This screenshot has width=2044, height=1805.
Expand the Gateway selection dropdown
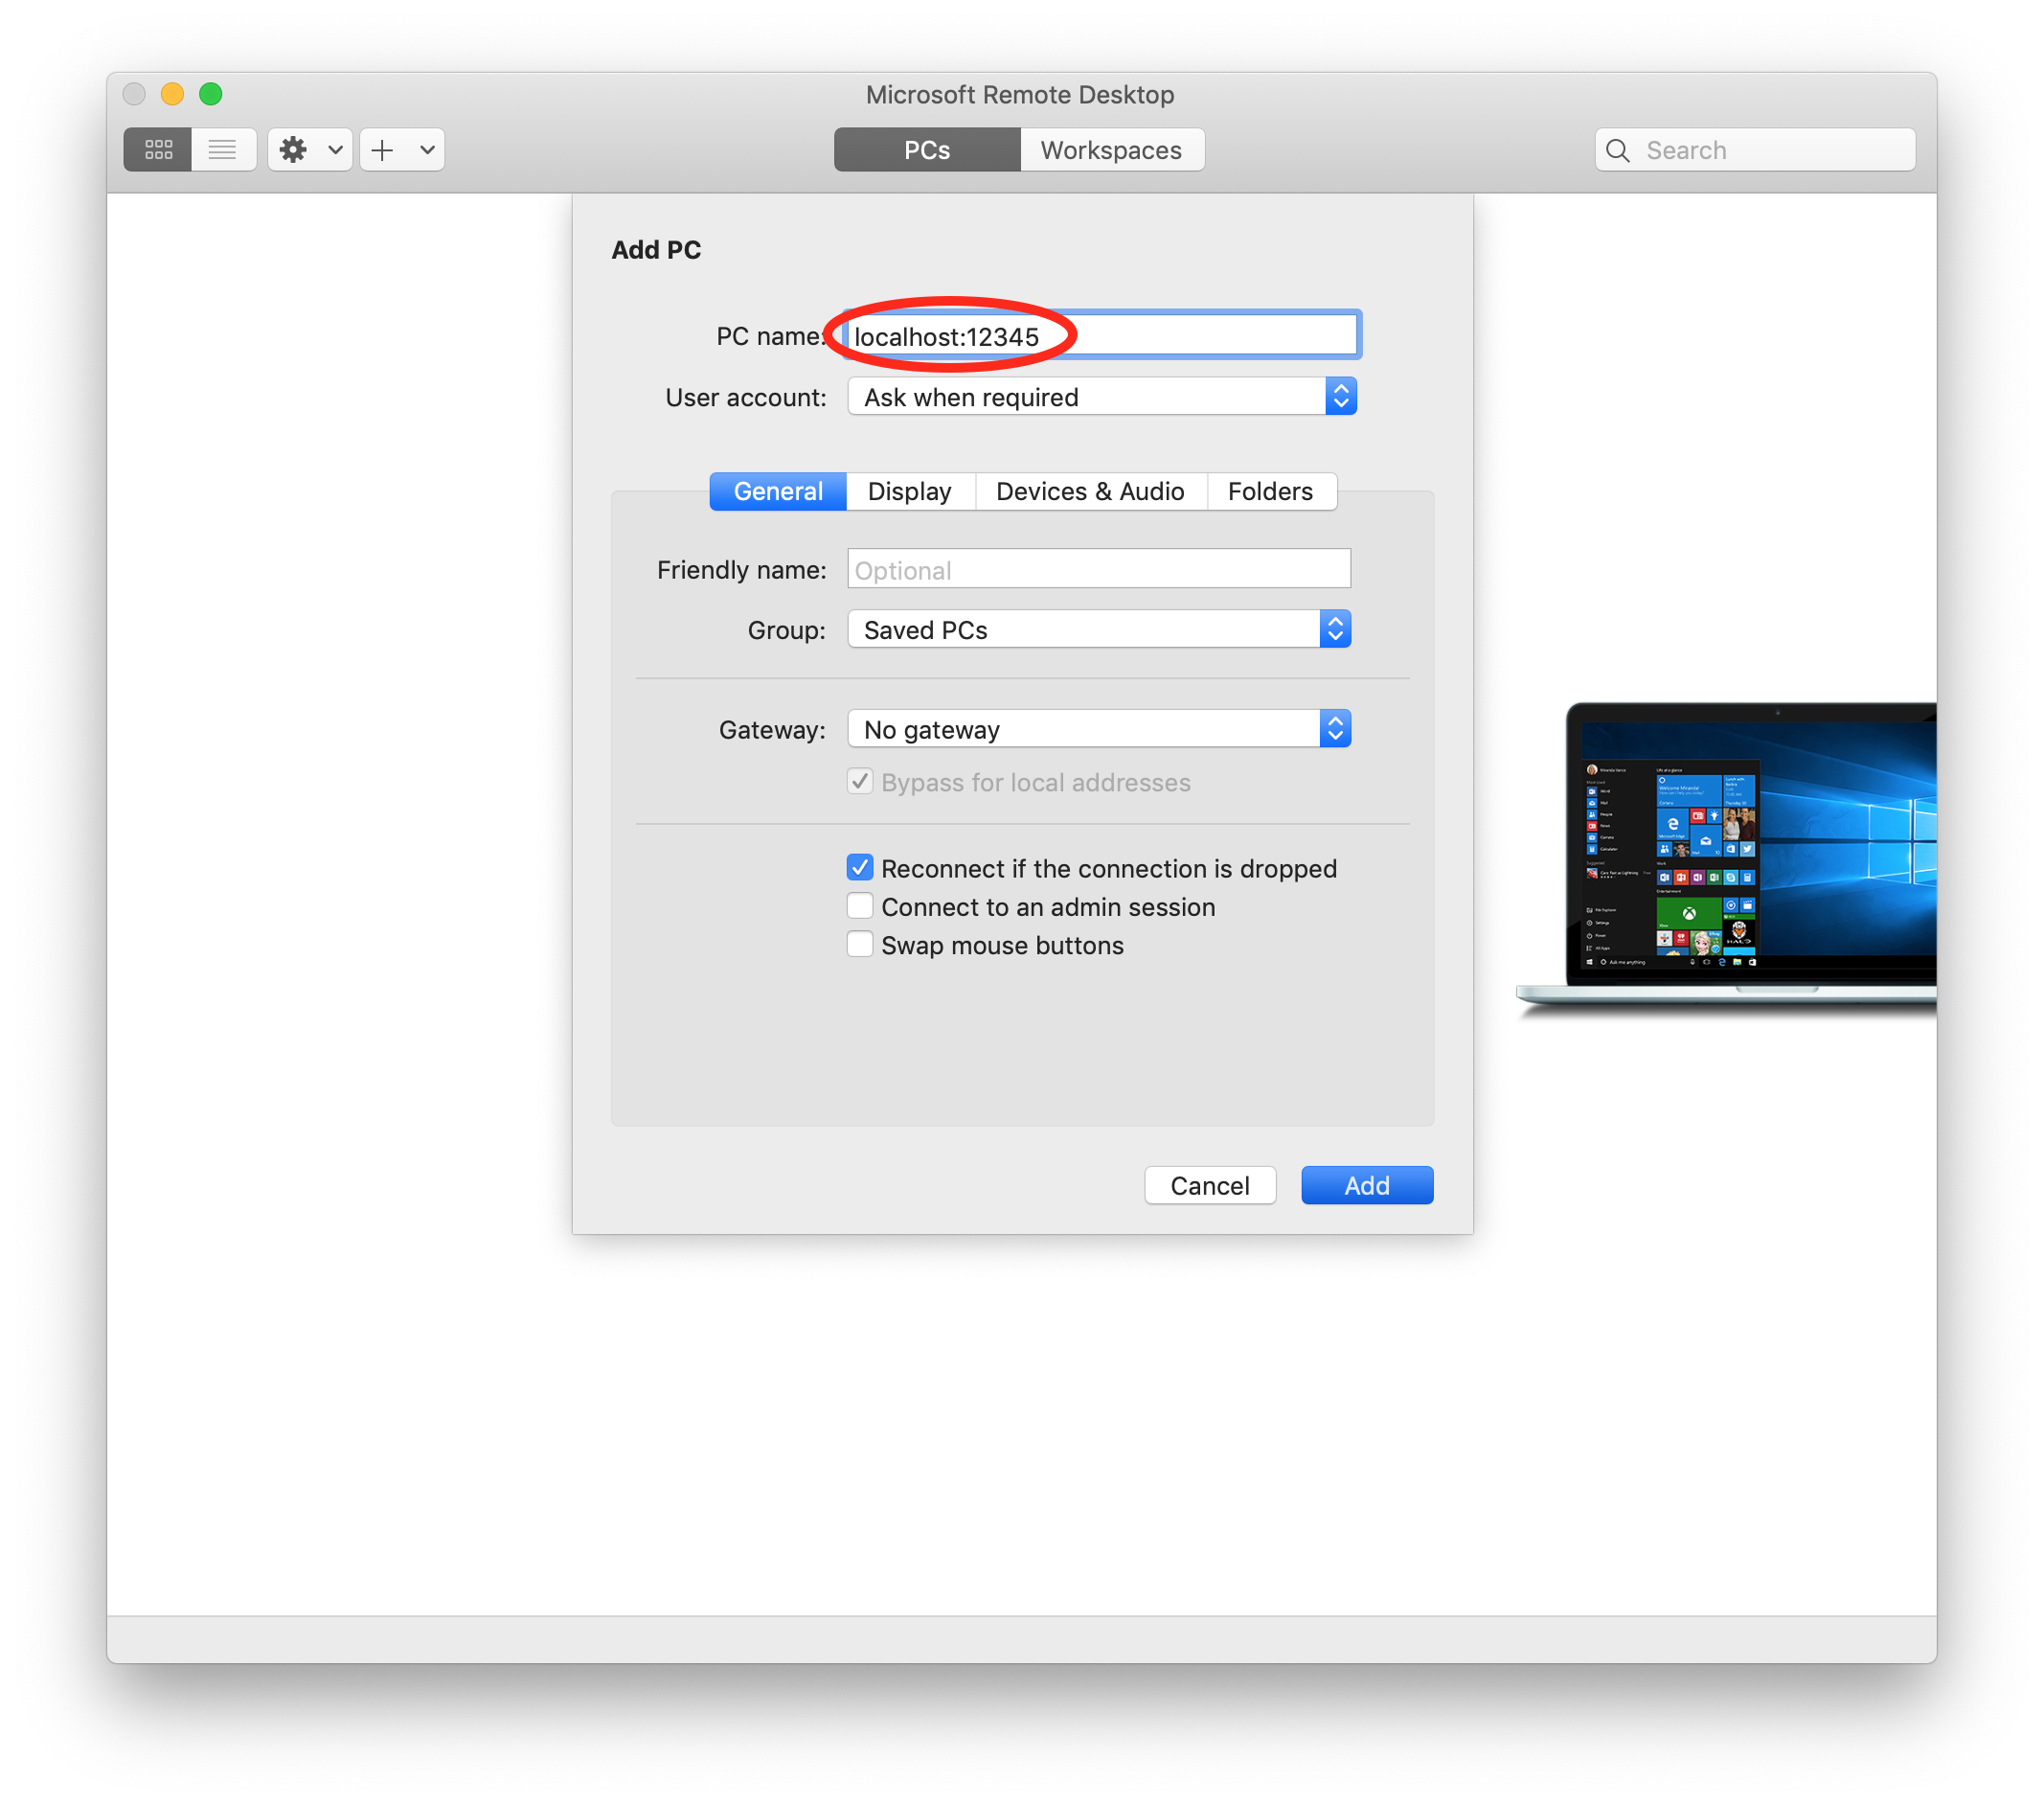tap(1098, 729)
